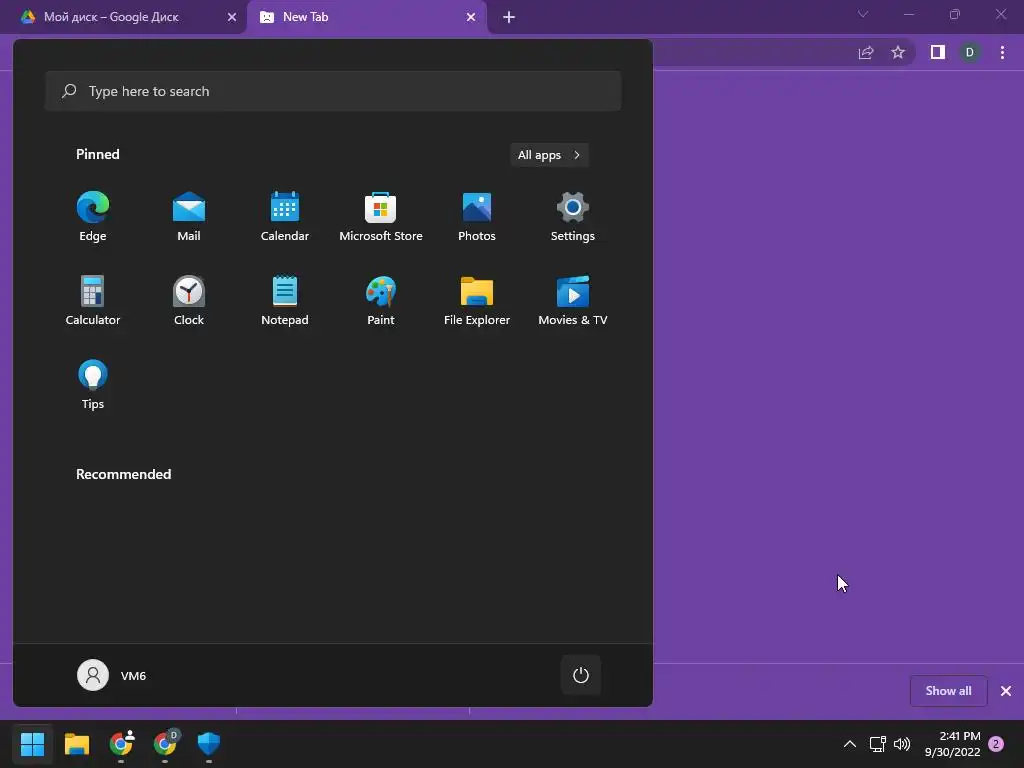The width and height of the screenshot is (1024, 768).
Task: Switch to first Chrome taskbar icon
Action: pos(121,744)
